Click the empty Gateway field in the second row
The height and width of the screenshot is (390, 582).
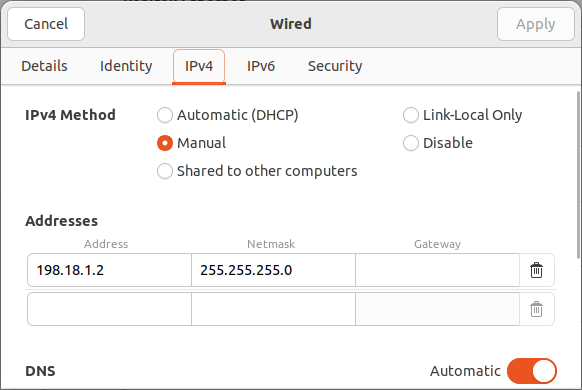coord(438,309)
